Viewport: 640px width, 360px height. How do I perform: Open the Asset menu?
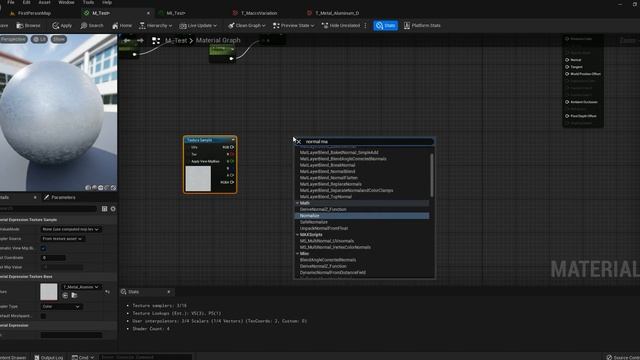pyautogui.click(x=44, y=2)
